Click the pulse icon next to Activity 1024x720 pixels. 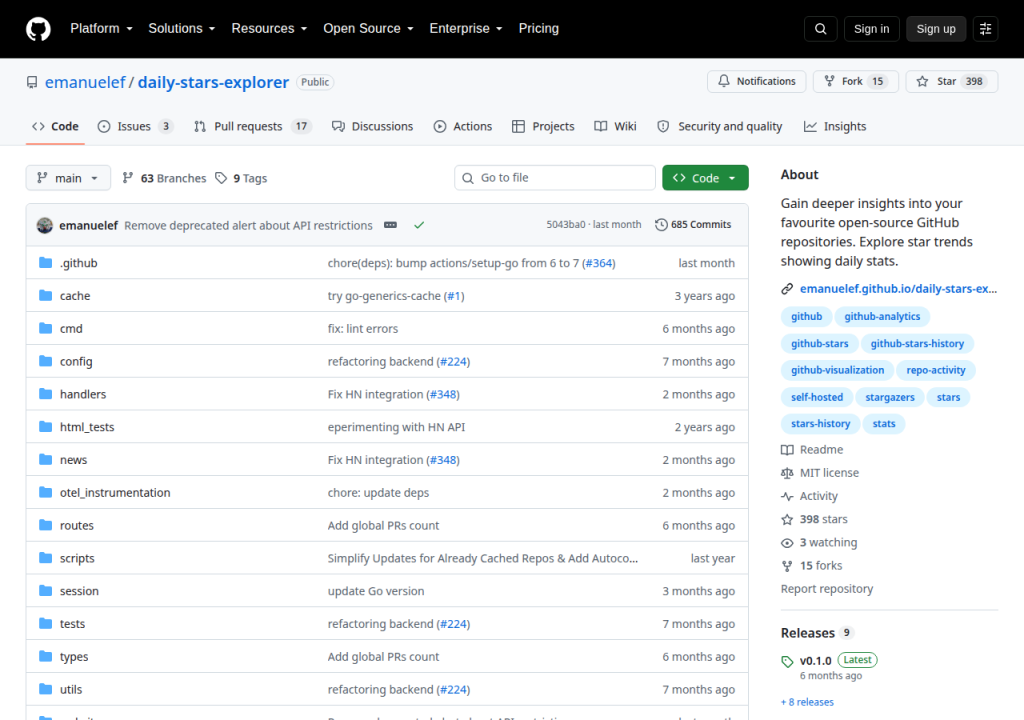pyautogui.click(x=787, y=497)
